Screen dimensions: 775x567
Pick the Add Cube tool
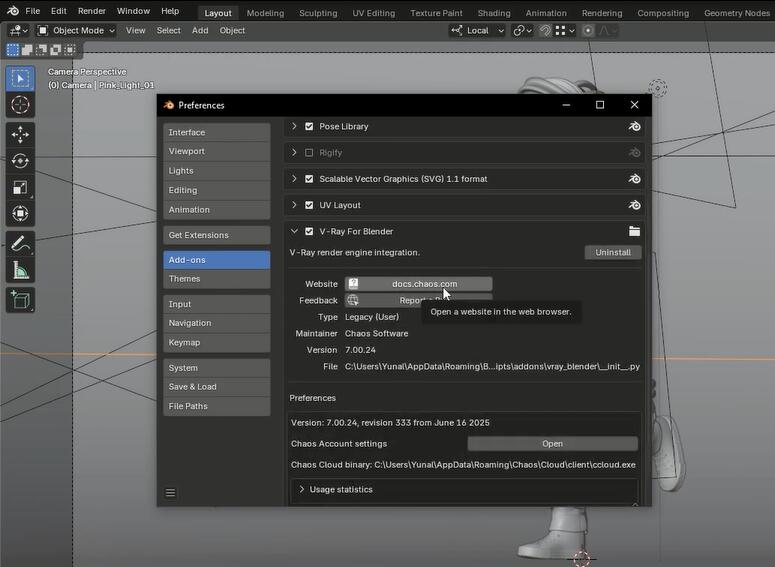click(20, 300)
